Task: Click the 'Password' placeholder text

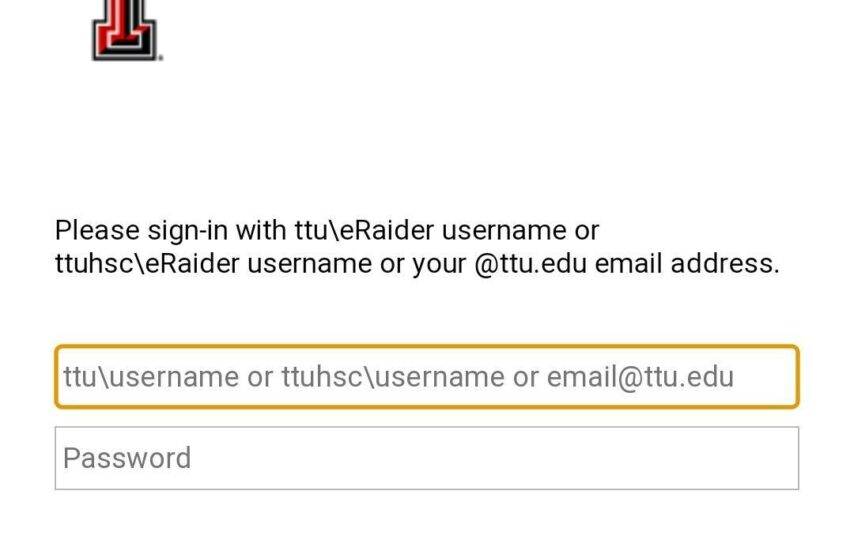Action: pyautogui.click(x=127, y=458)
